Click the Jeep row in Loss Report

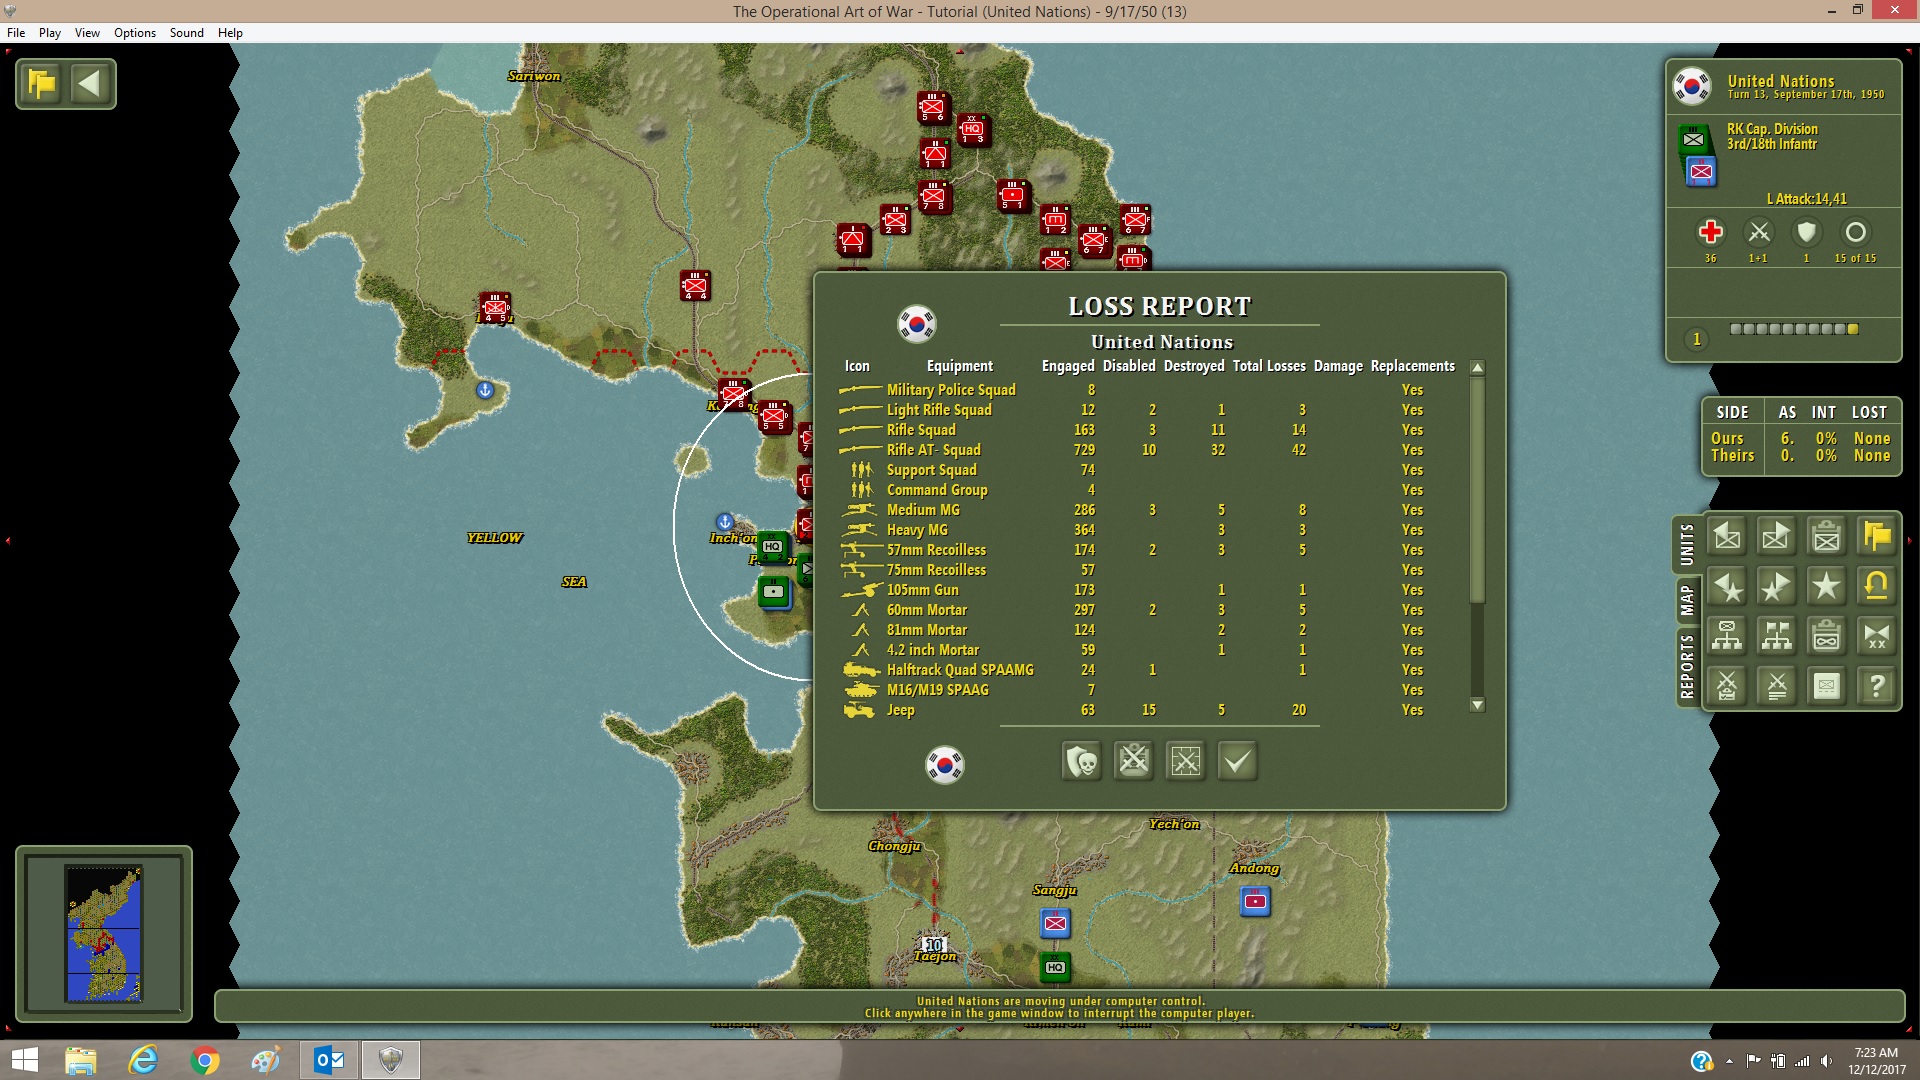click(1147, 710)
